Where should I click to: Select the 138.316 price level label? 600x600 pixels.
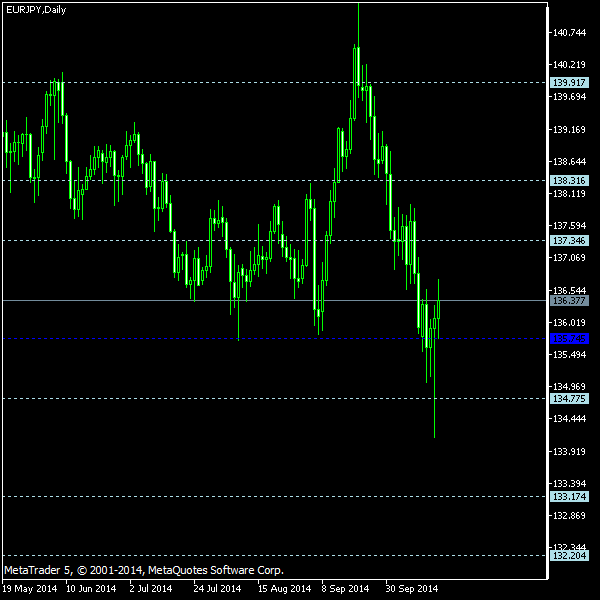click(x=569, y=181)
